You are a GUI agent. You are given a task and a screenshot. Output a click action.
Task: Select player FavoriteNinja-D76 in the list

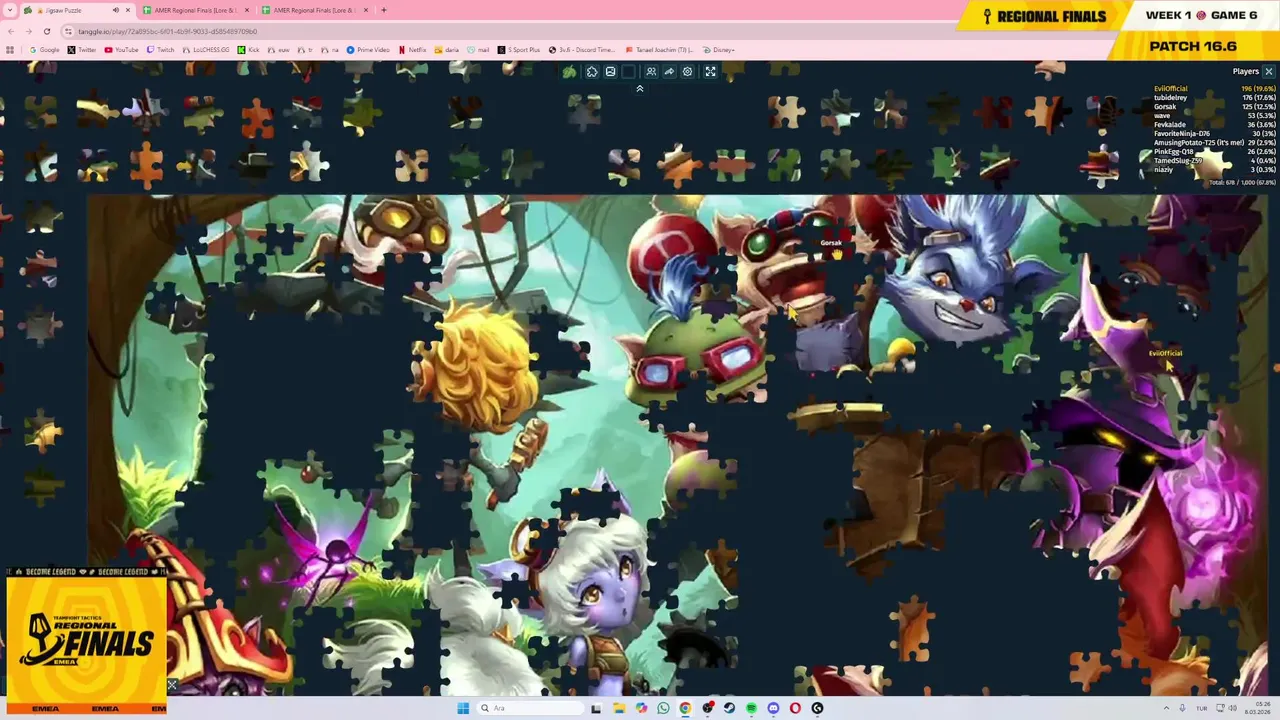1215,134
